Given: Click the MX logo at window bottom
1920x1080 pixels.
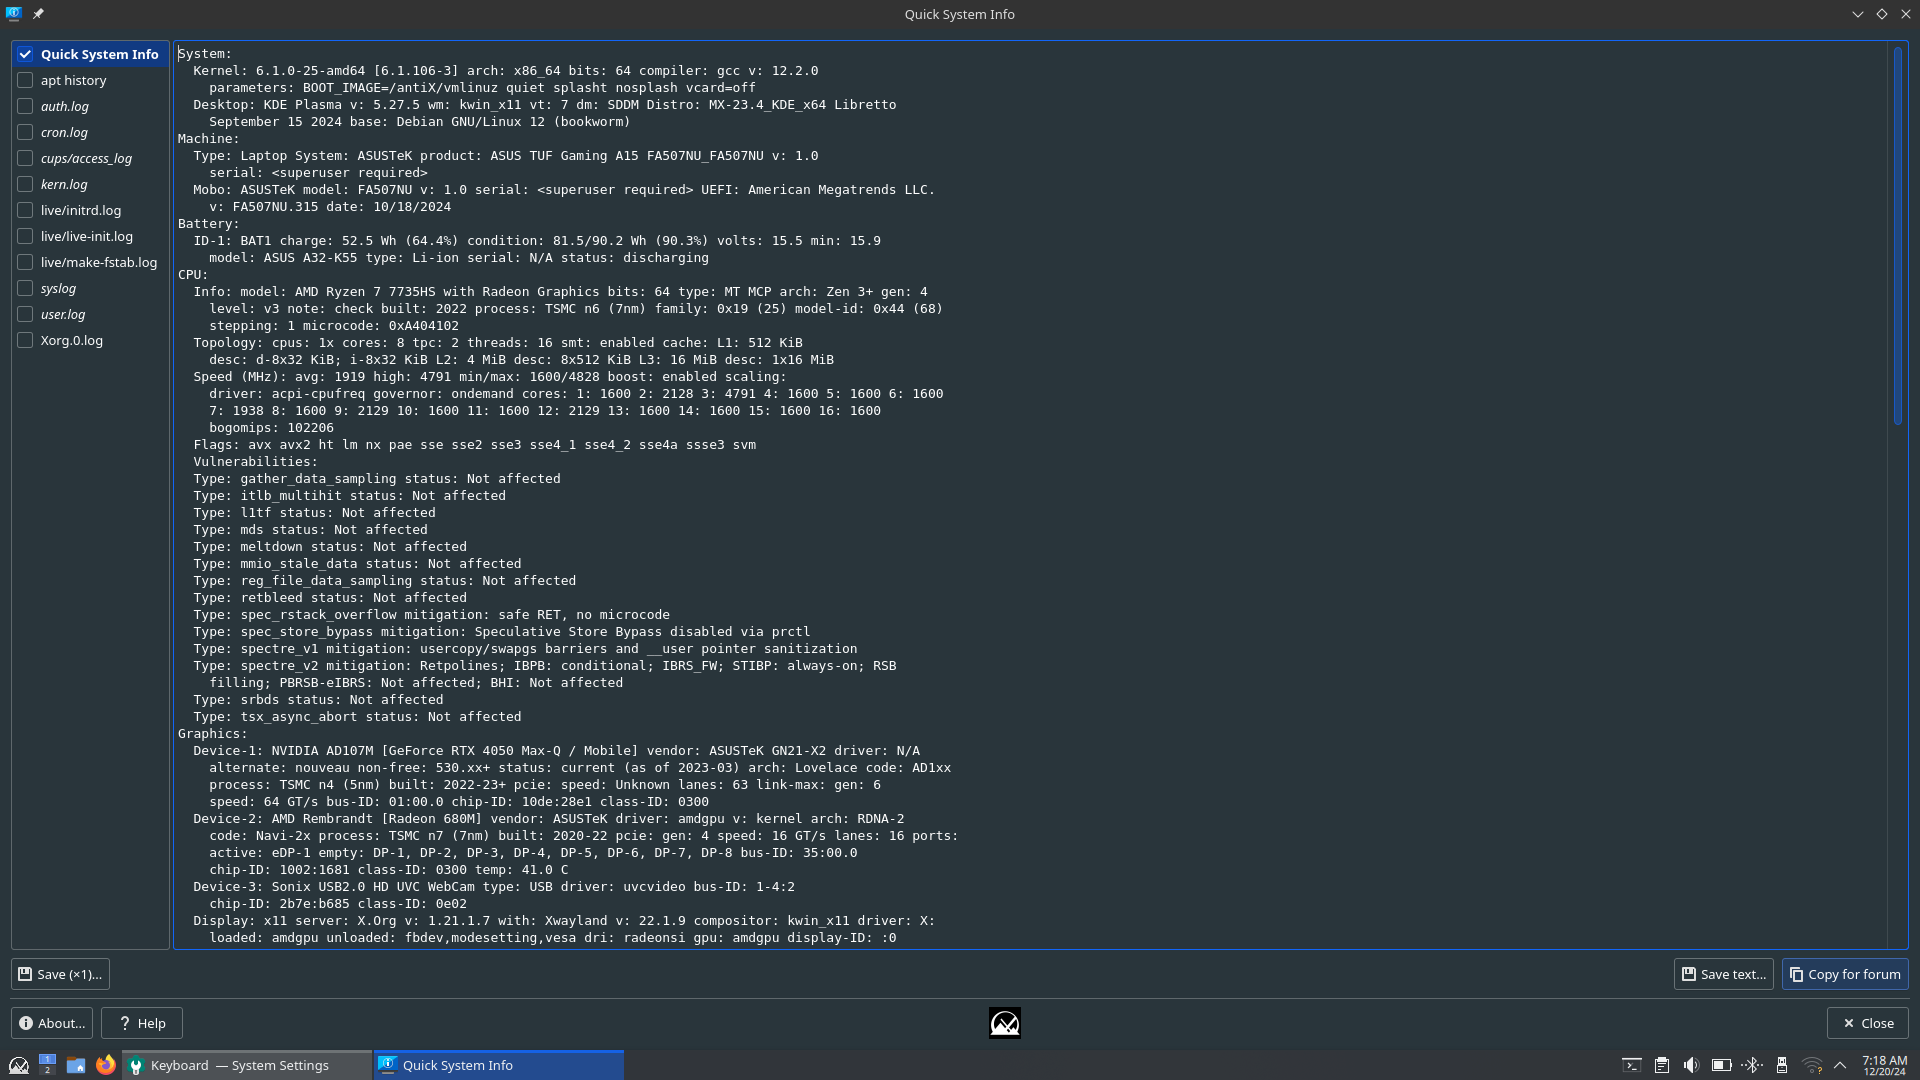Looking at the screenshot, I should pyautogui.click(x=1005, y=1023).
